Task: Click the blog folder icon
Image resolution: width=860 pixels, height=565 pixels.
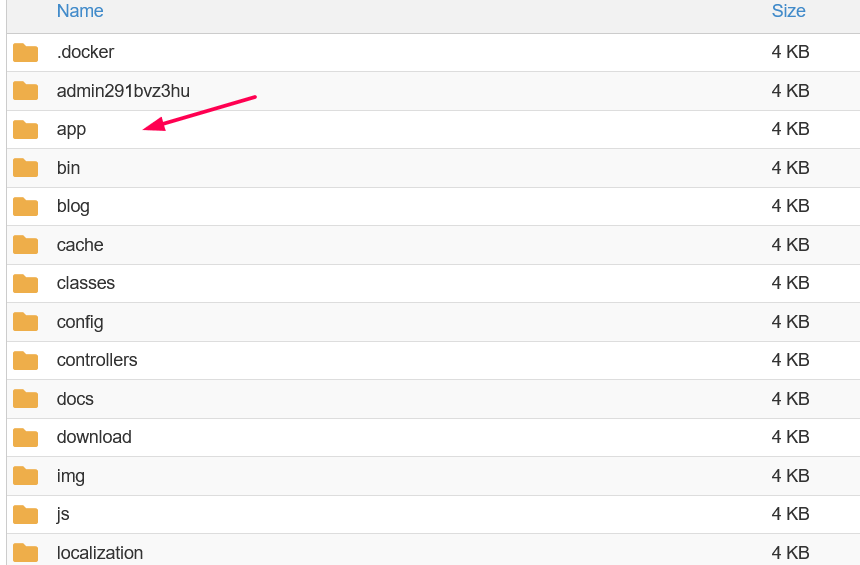Action: click(25, 206)
